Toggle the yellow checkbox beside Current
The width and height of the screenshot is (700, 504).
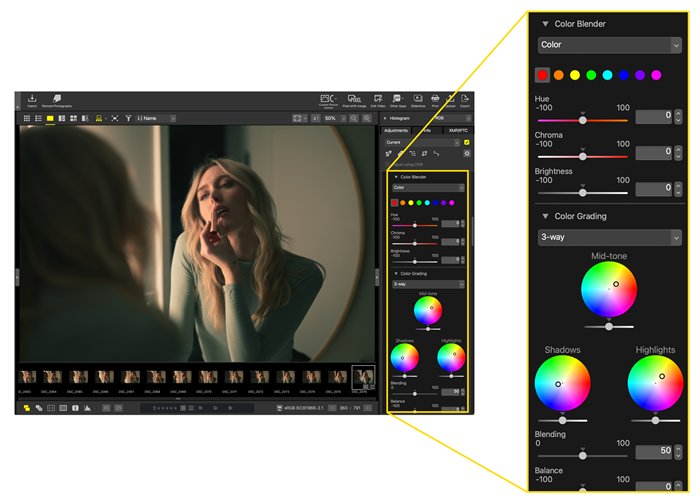click(466, 142)
